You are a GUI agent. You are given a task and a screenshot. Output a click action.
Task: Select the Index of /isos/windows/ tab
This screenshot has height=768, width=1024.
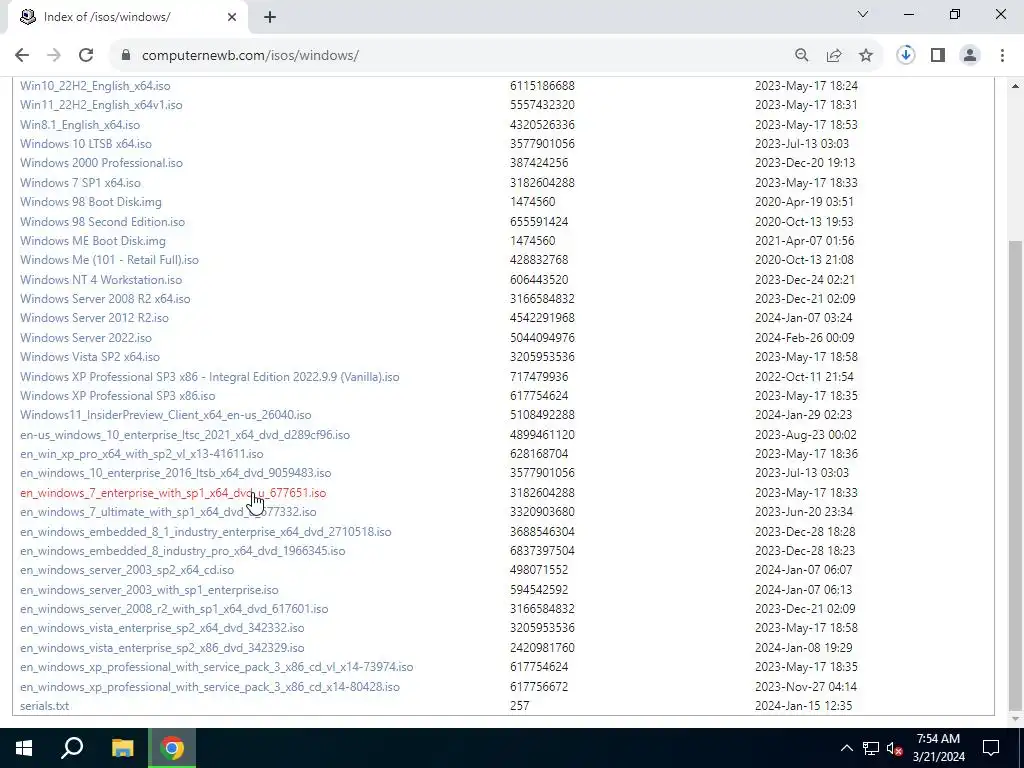[128, 17]
